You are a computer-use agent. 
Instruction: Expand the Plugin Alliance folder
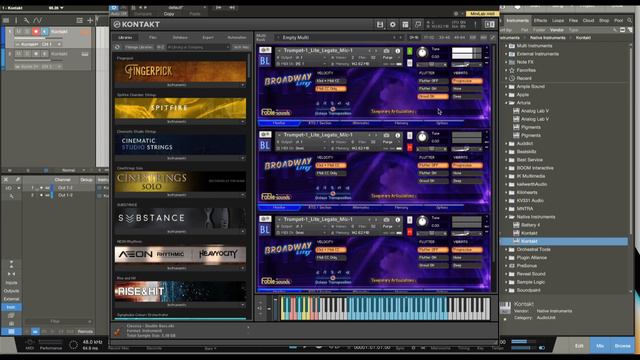[507, 258]
